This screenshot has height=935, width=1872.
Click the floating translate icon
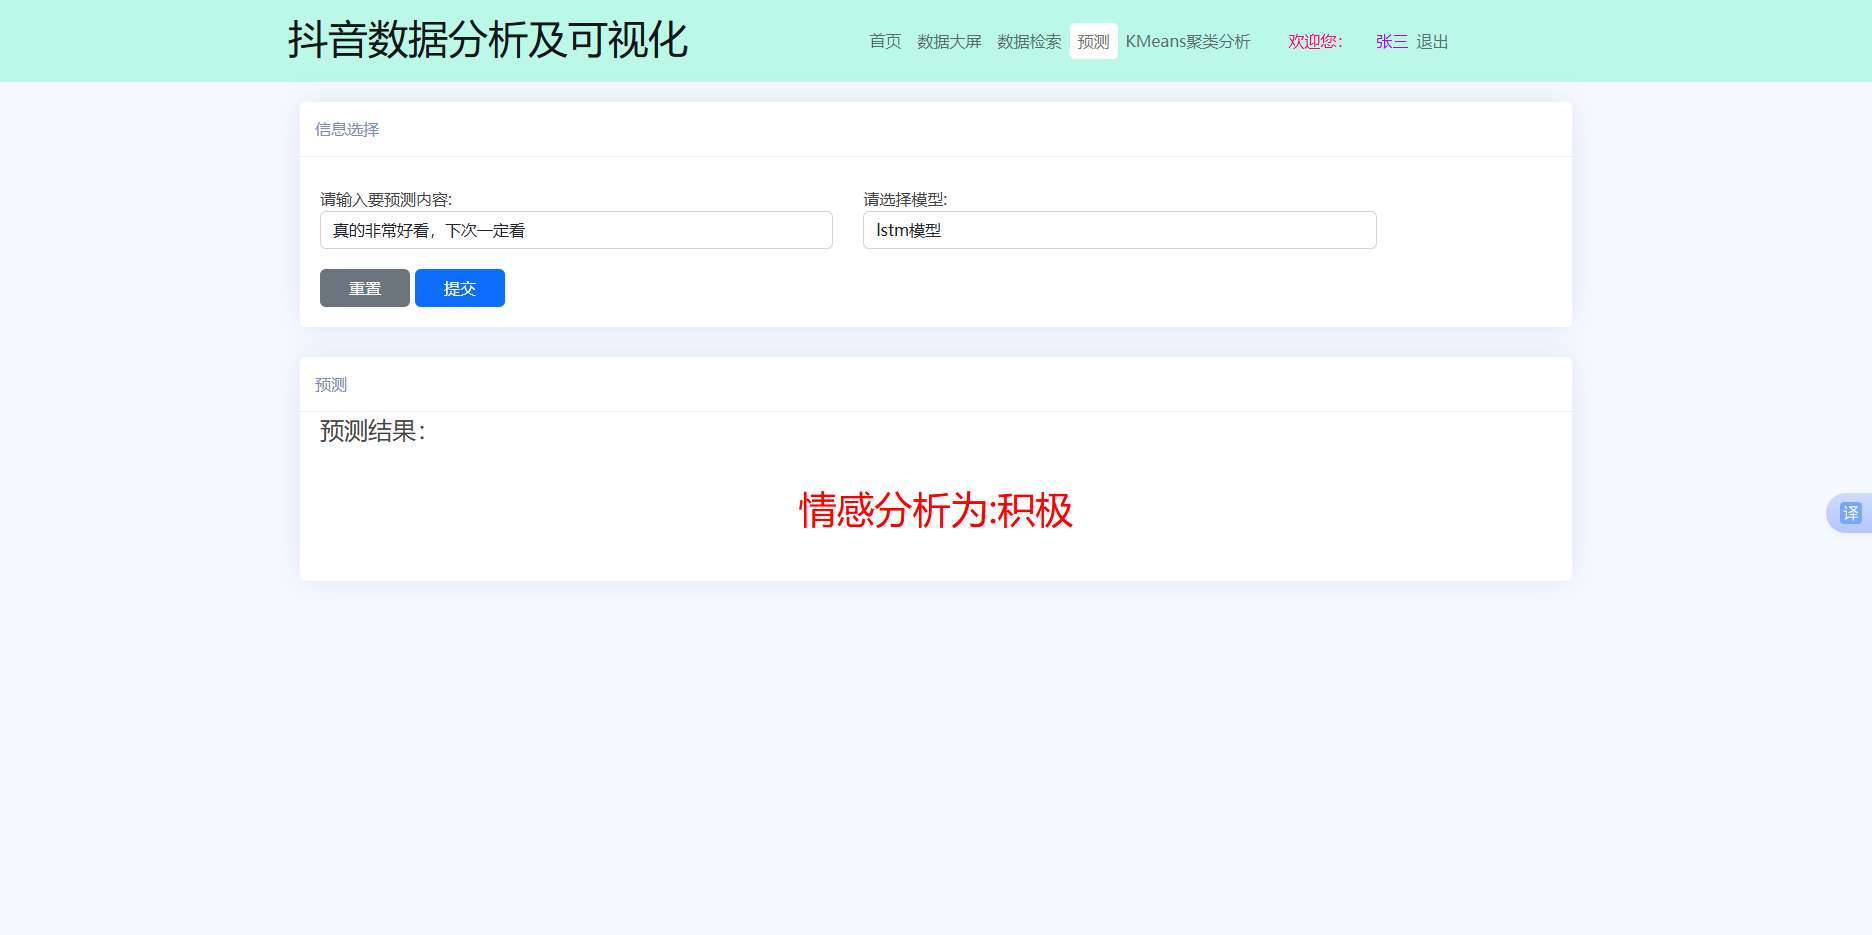[x=1851, y=513]
